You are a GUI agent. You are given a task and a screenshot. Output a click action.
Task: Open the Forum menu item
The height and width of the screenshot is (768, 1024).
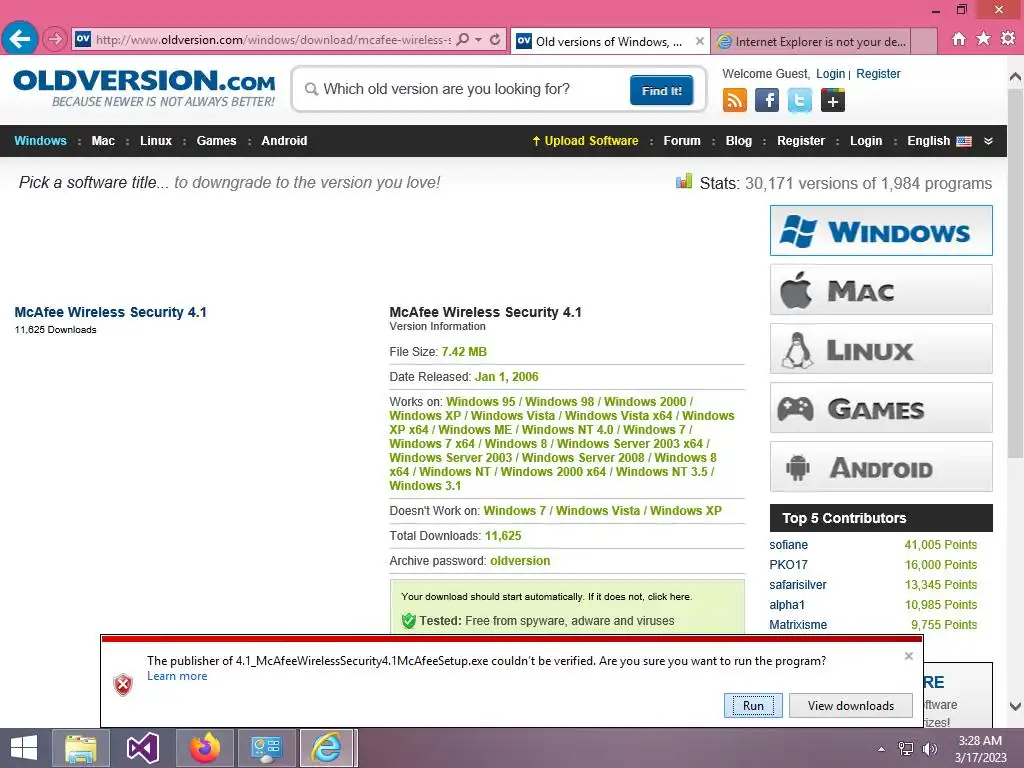tap(682, 141)
